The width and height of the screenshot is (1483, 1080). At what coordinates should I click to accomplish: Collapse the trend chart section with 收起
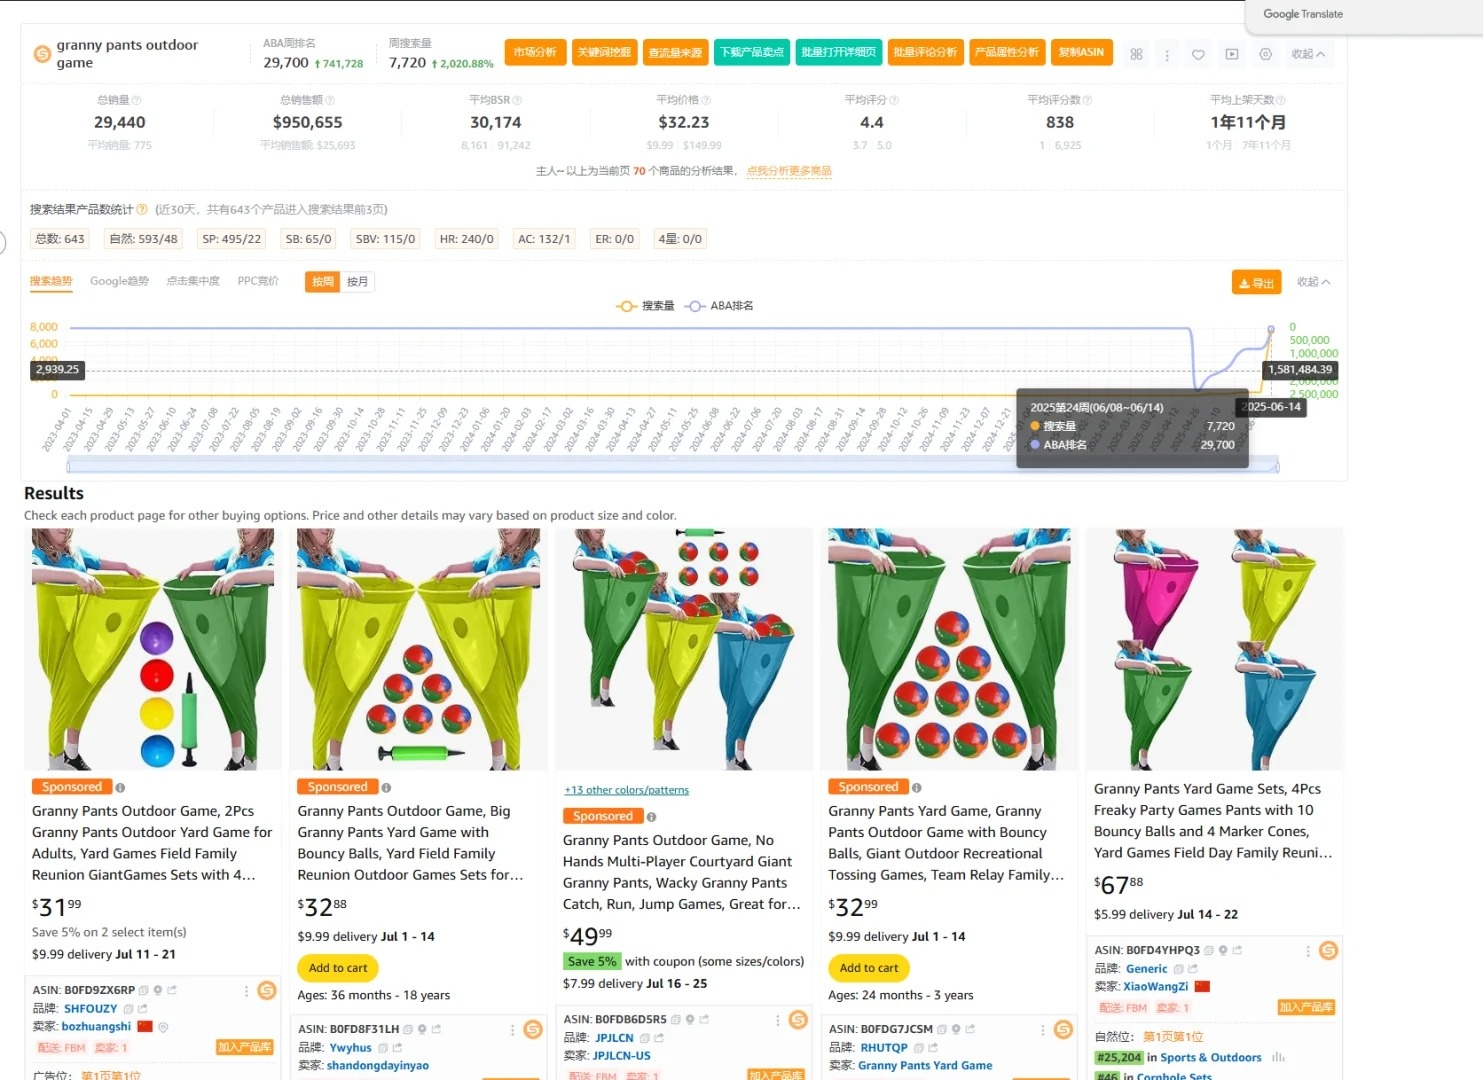pos(1314,282)
